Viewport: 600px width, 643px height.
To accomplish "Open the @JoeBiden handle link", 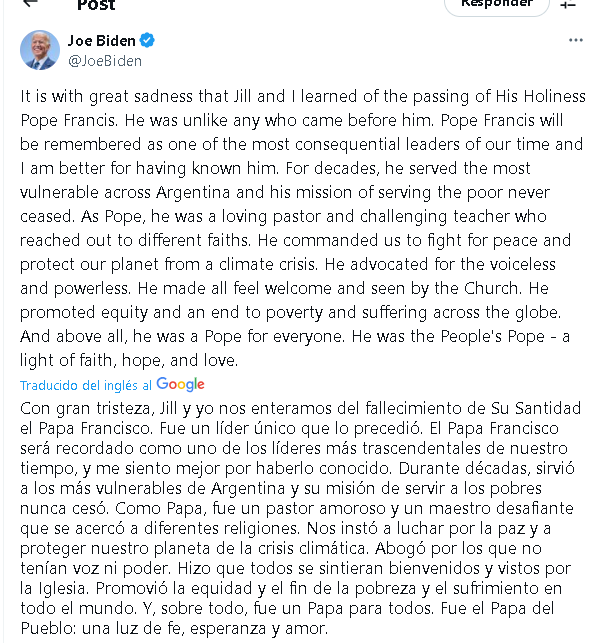I will (x=105, y=61).
